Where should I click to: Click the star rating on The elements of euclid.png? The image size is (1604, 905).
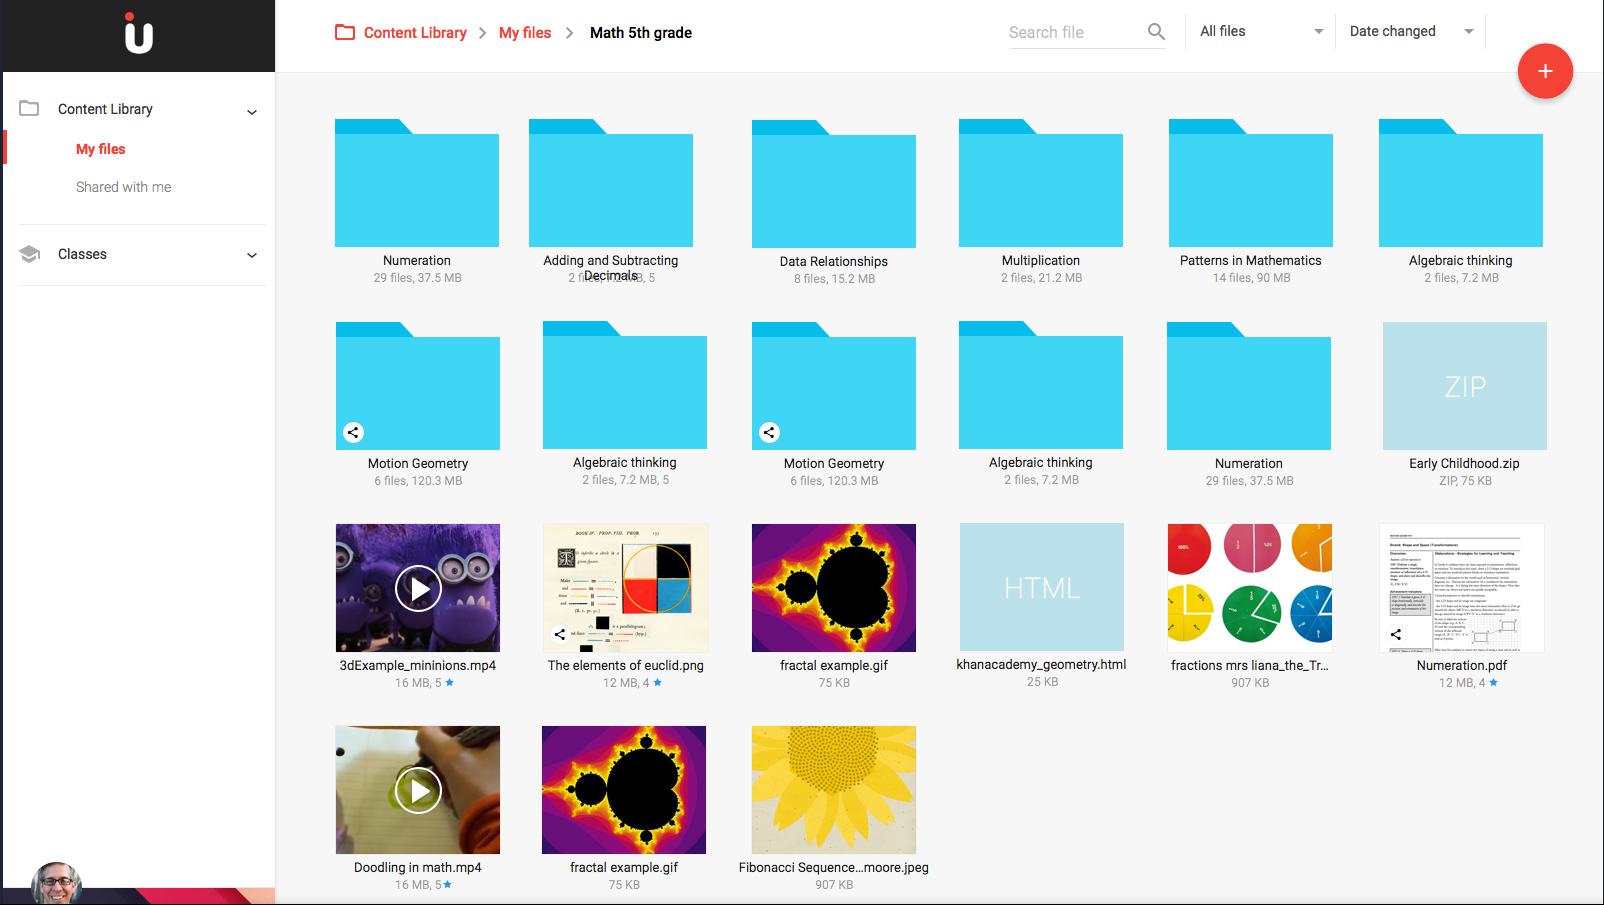click(657, 682)
